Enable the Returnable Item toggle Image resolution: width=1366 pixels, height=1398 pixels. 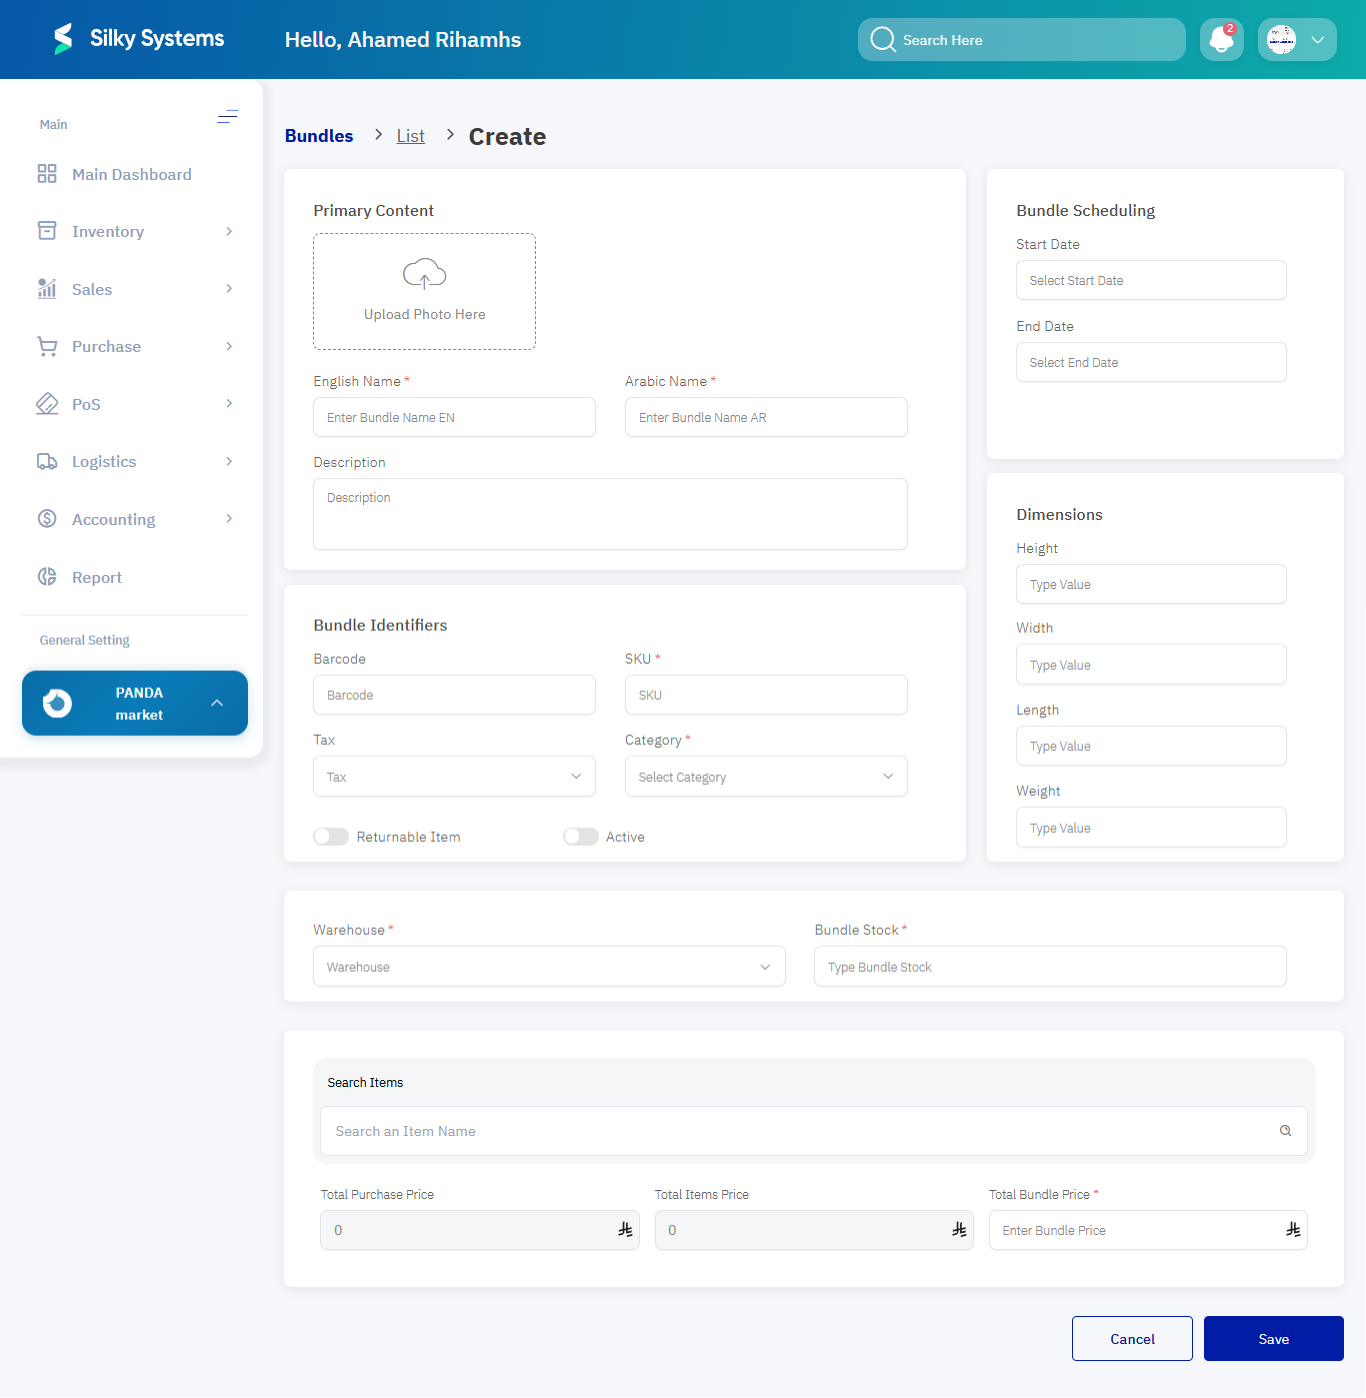pyautogui.click(x=331, y=836)
